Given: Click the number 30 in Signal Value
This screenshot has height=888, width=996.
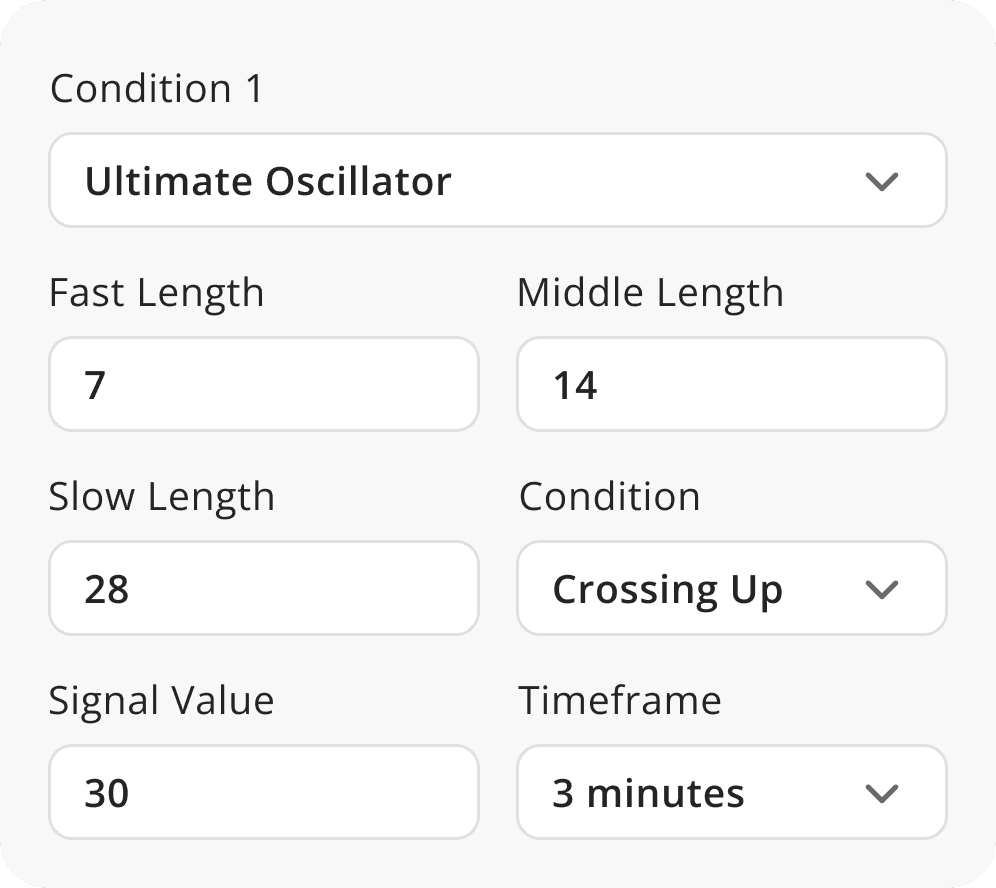Looking at the screenshot, I should pos(107,794).
